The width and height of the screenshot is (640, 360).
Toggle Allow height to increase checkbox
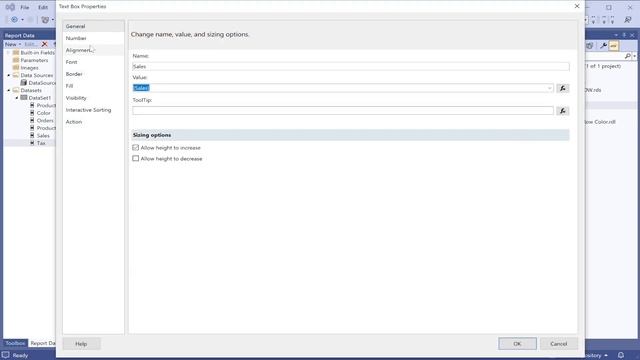[136, 147]
